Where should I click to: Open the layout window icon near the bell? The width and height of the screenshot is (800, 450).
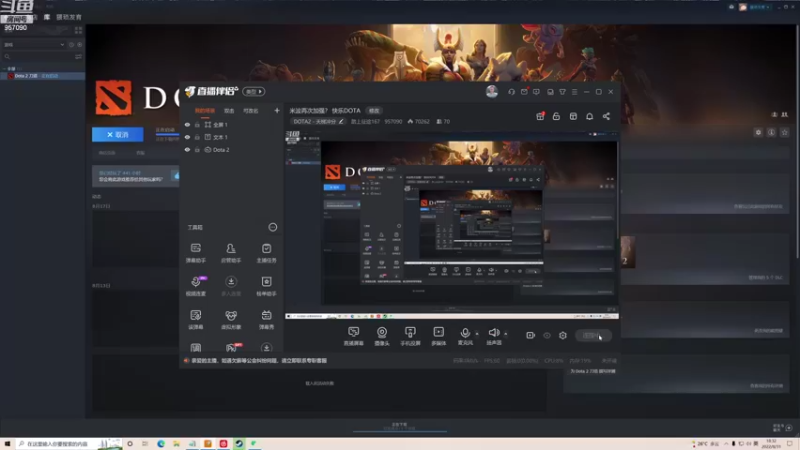[x=573, y=116]
